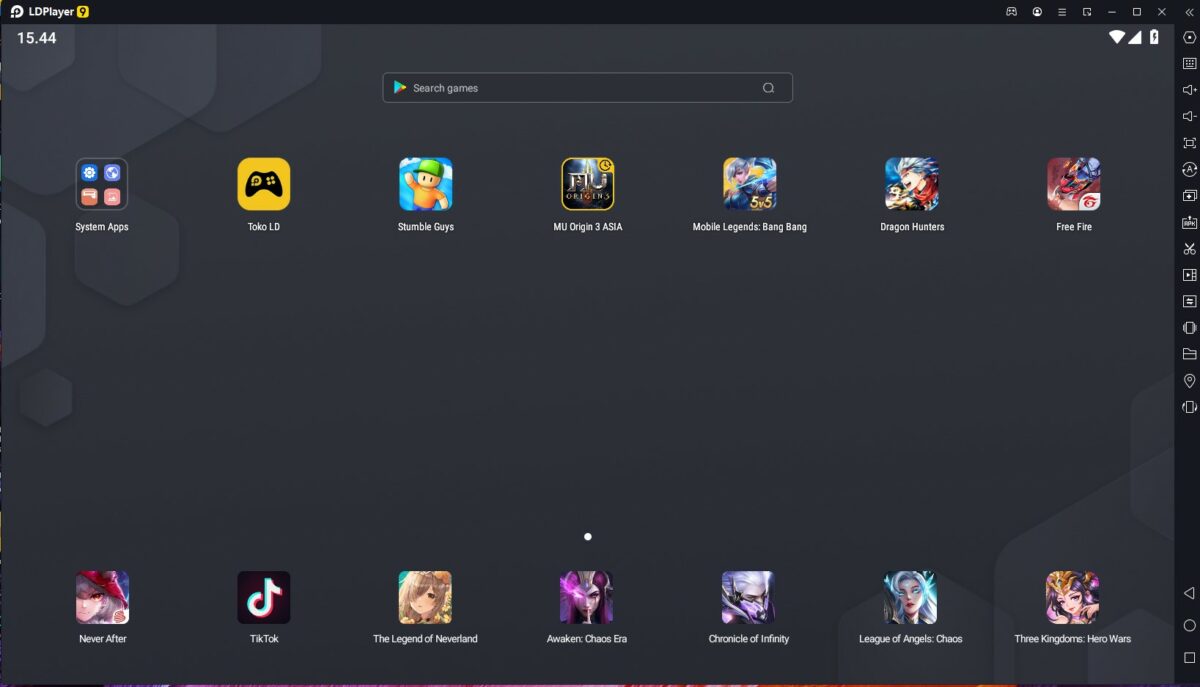Toggle fullscreen mode from the sidebar
1200x687 pixels.
tap(1189, 143)
